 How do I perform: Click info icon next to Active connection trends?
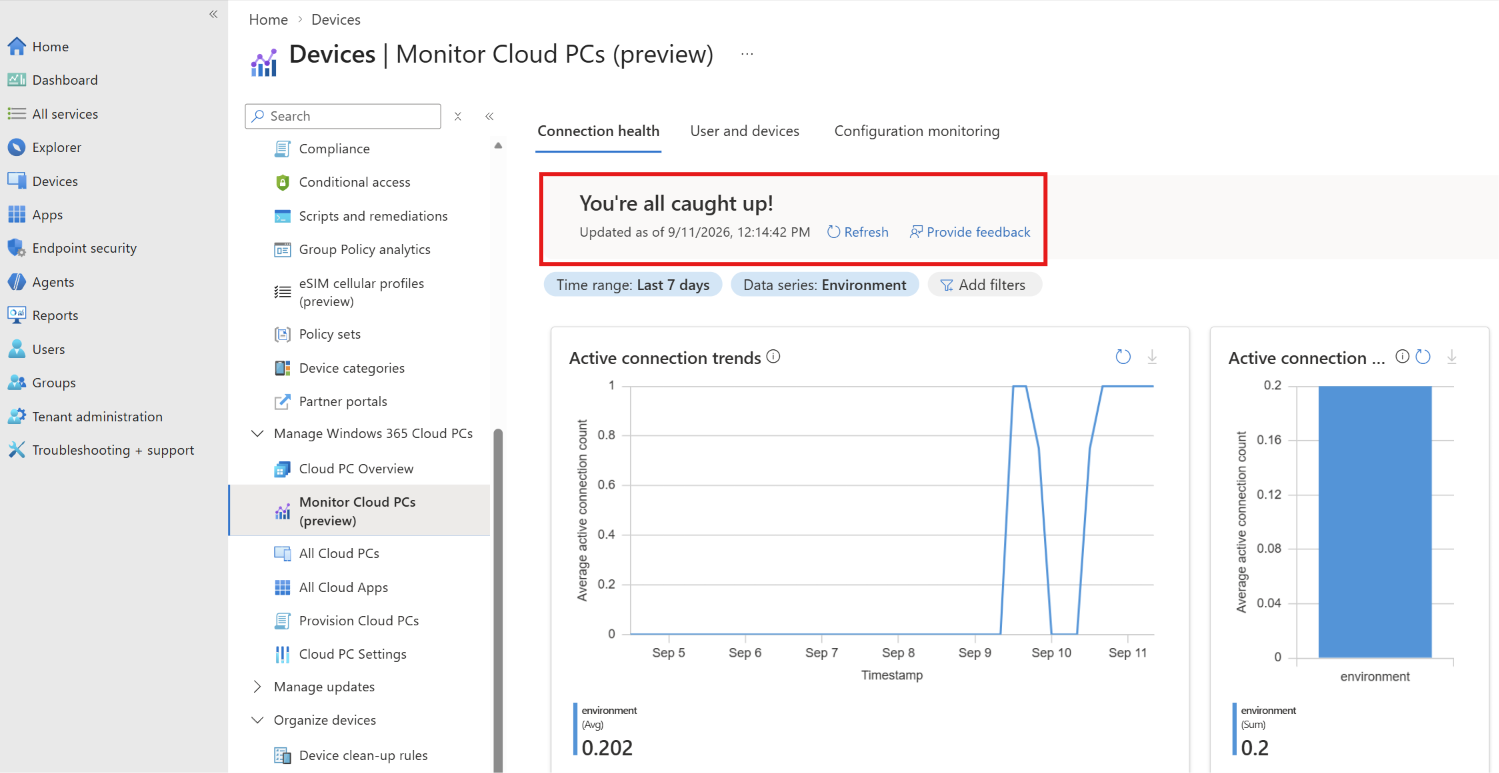coord(773,357)
